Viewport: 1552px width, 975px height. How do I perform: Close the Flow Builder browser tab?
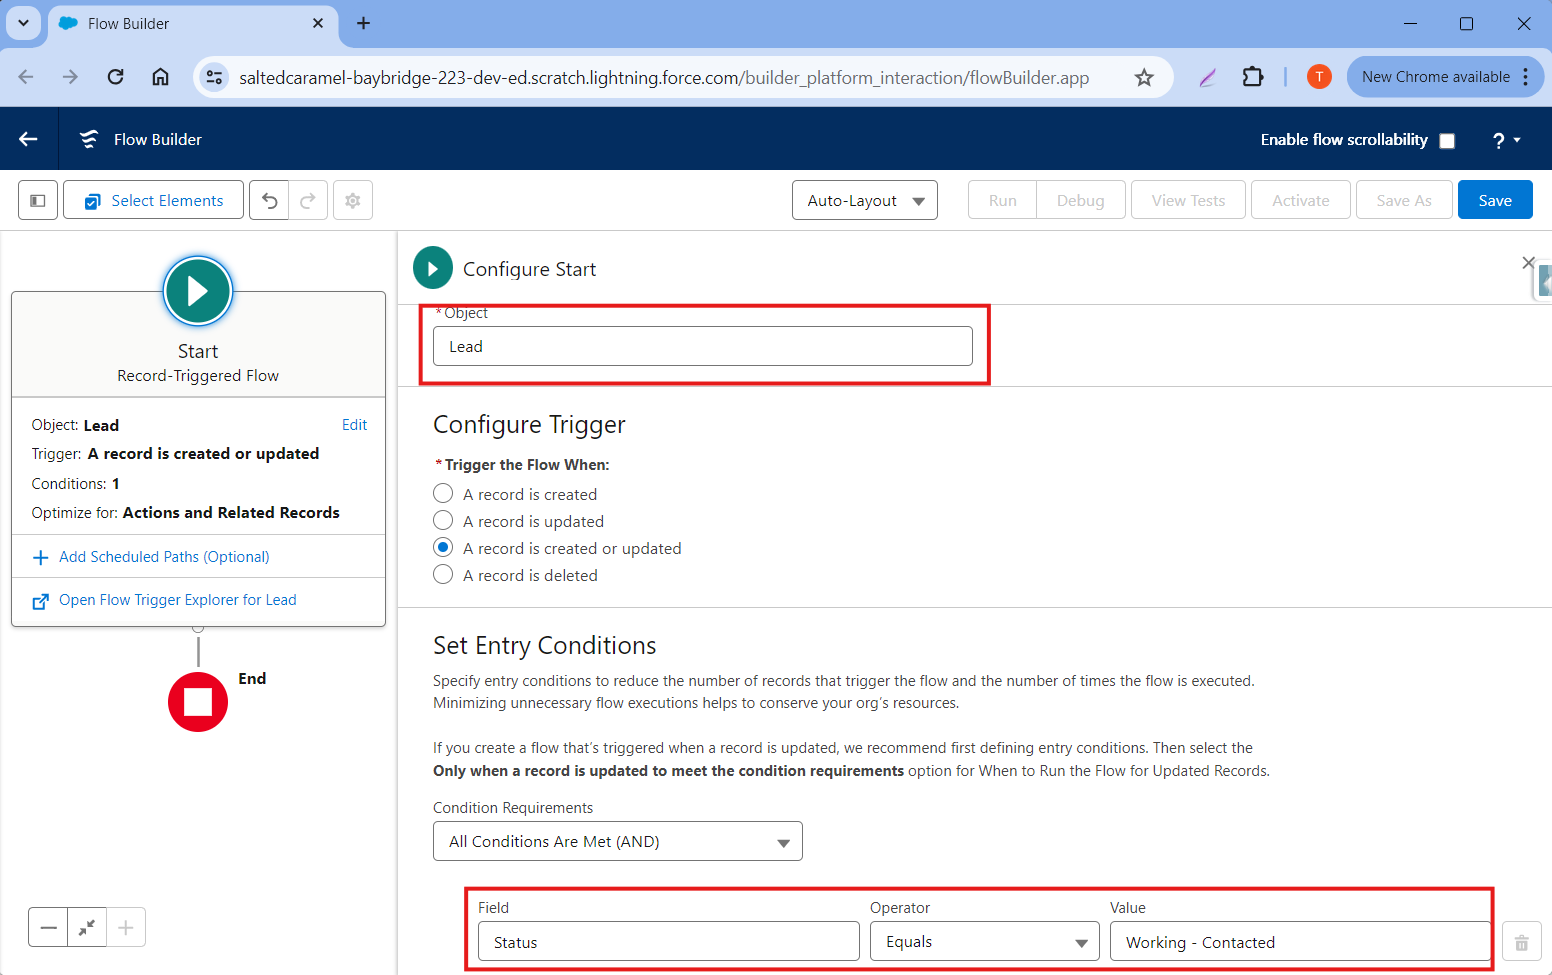click(x=318, y=23)
